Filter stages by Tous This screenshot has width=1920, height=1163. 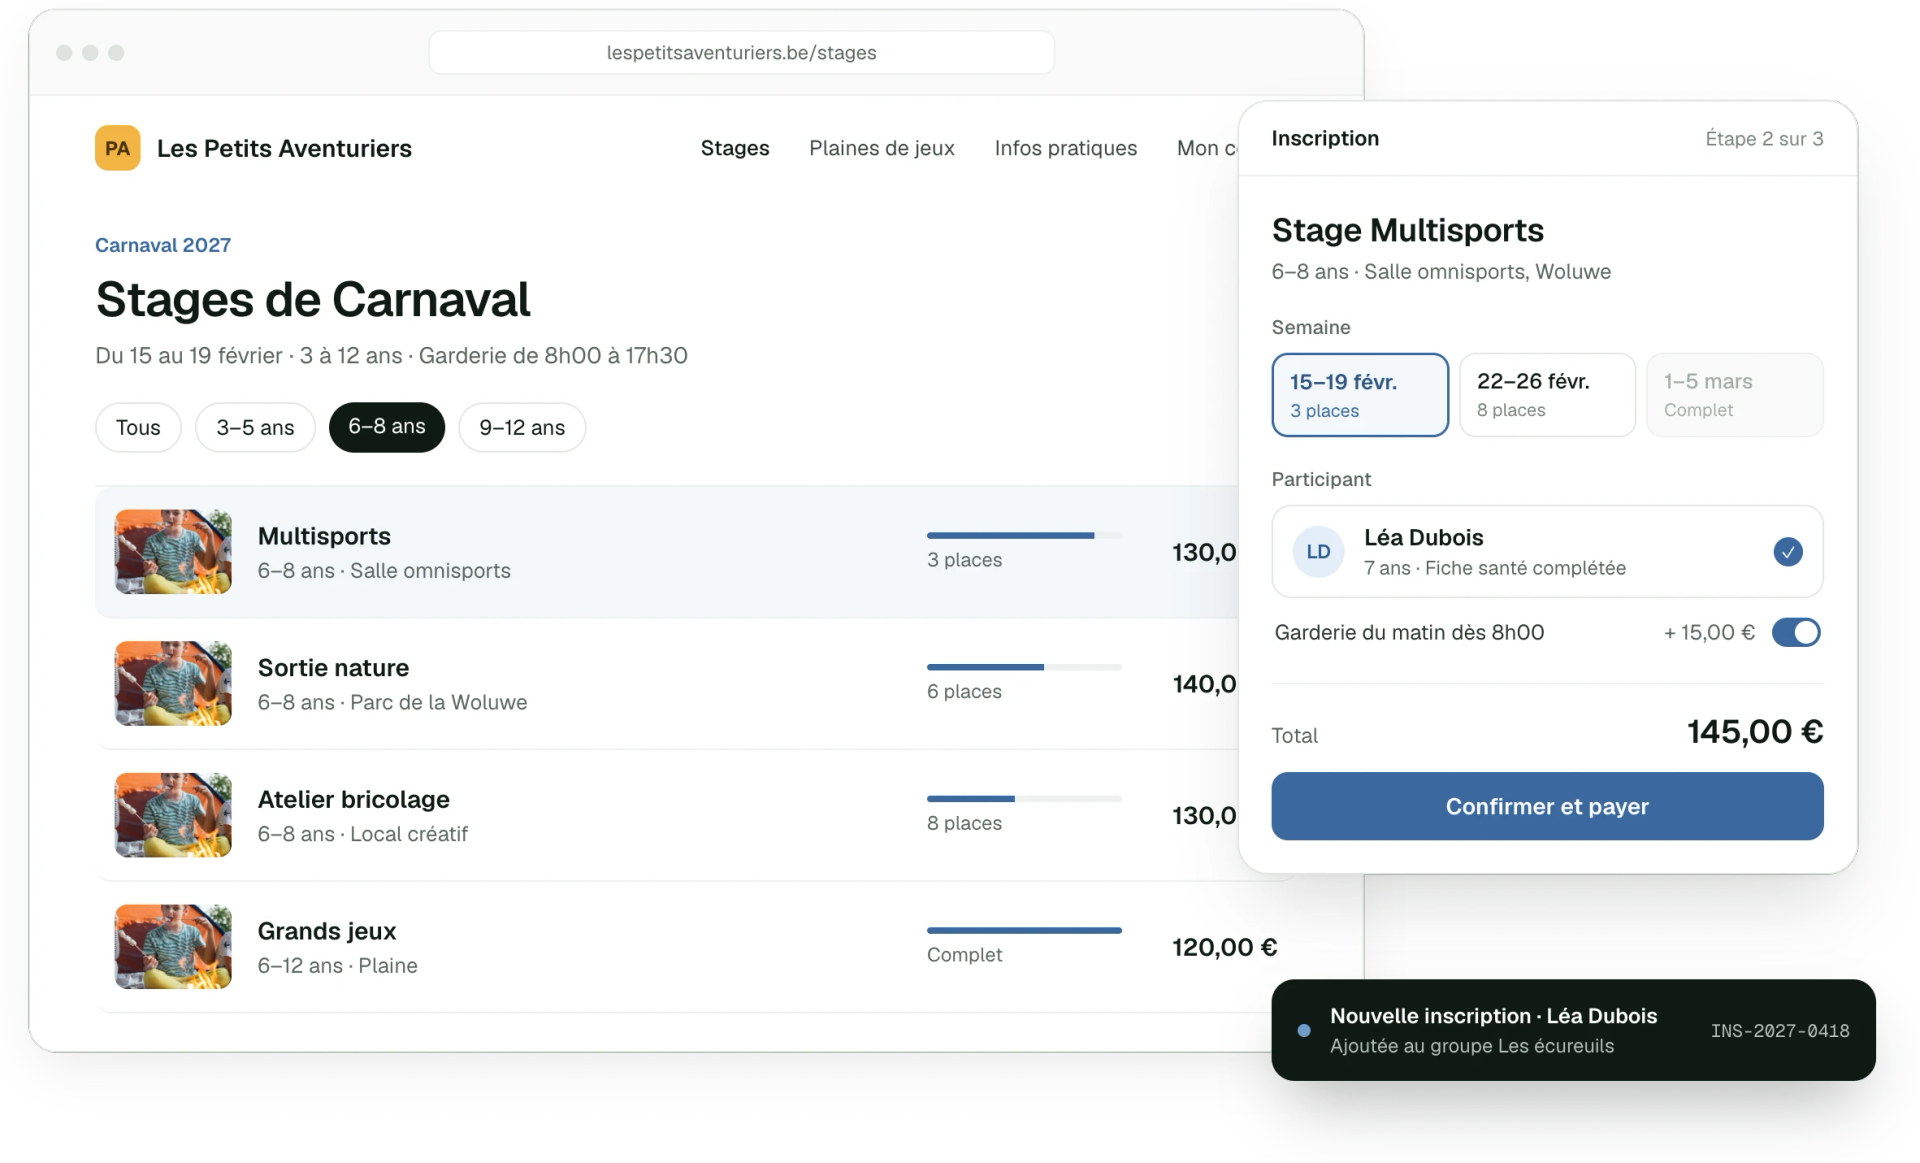click(x=138, y=427)
